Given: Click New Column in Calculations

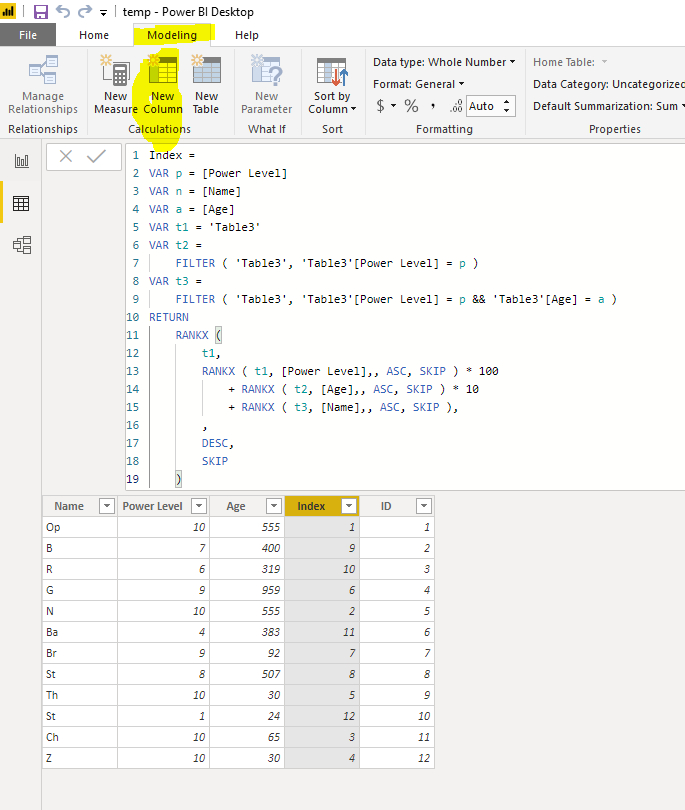Looking at the screenshot, I should point(163,85).
